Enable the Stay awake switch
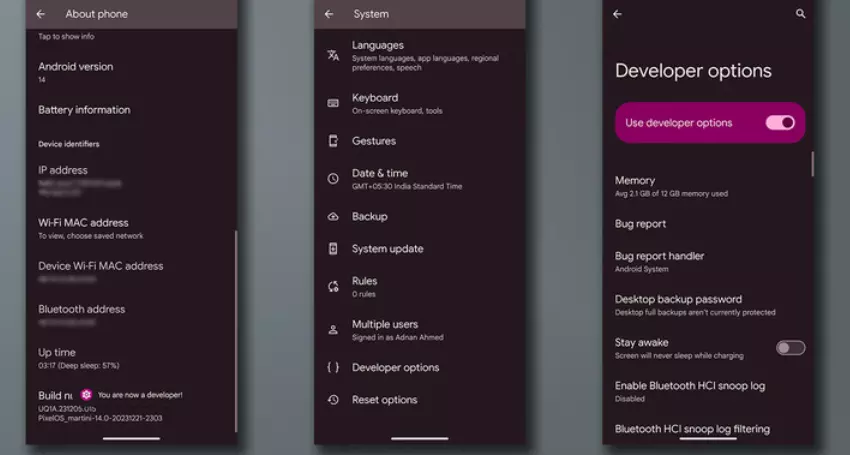This screenshot has height=455, width=850. 790,348
